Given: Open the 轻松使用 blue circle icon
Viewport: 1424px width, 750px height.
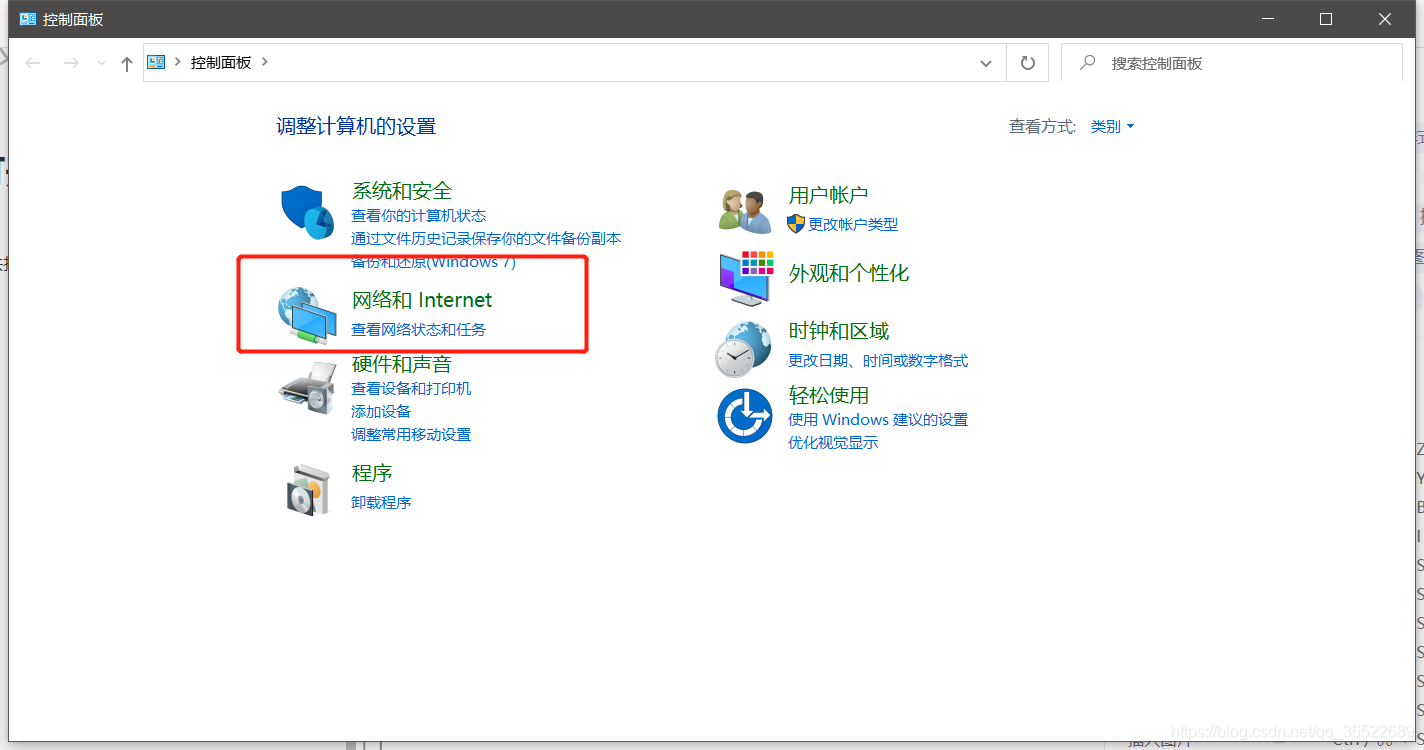Looking at the screenshot, I should pos(745,416).
